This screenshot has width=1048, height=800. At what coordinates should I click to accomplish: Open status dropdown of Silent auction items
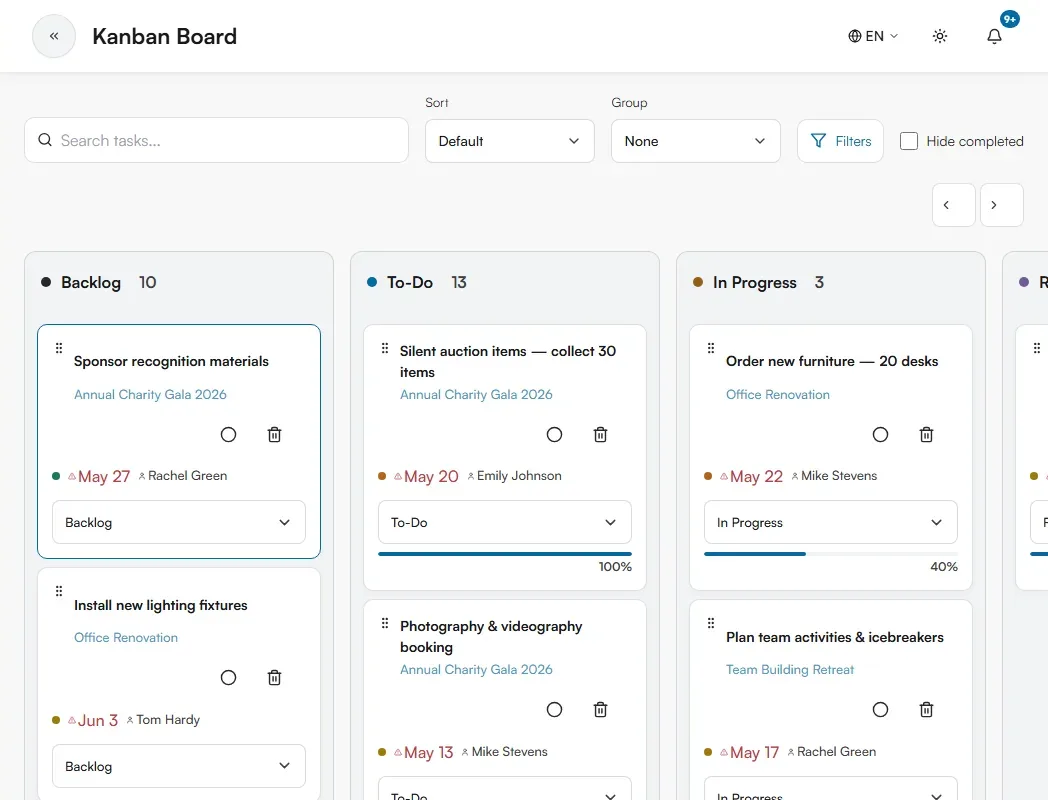(505, 522)
